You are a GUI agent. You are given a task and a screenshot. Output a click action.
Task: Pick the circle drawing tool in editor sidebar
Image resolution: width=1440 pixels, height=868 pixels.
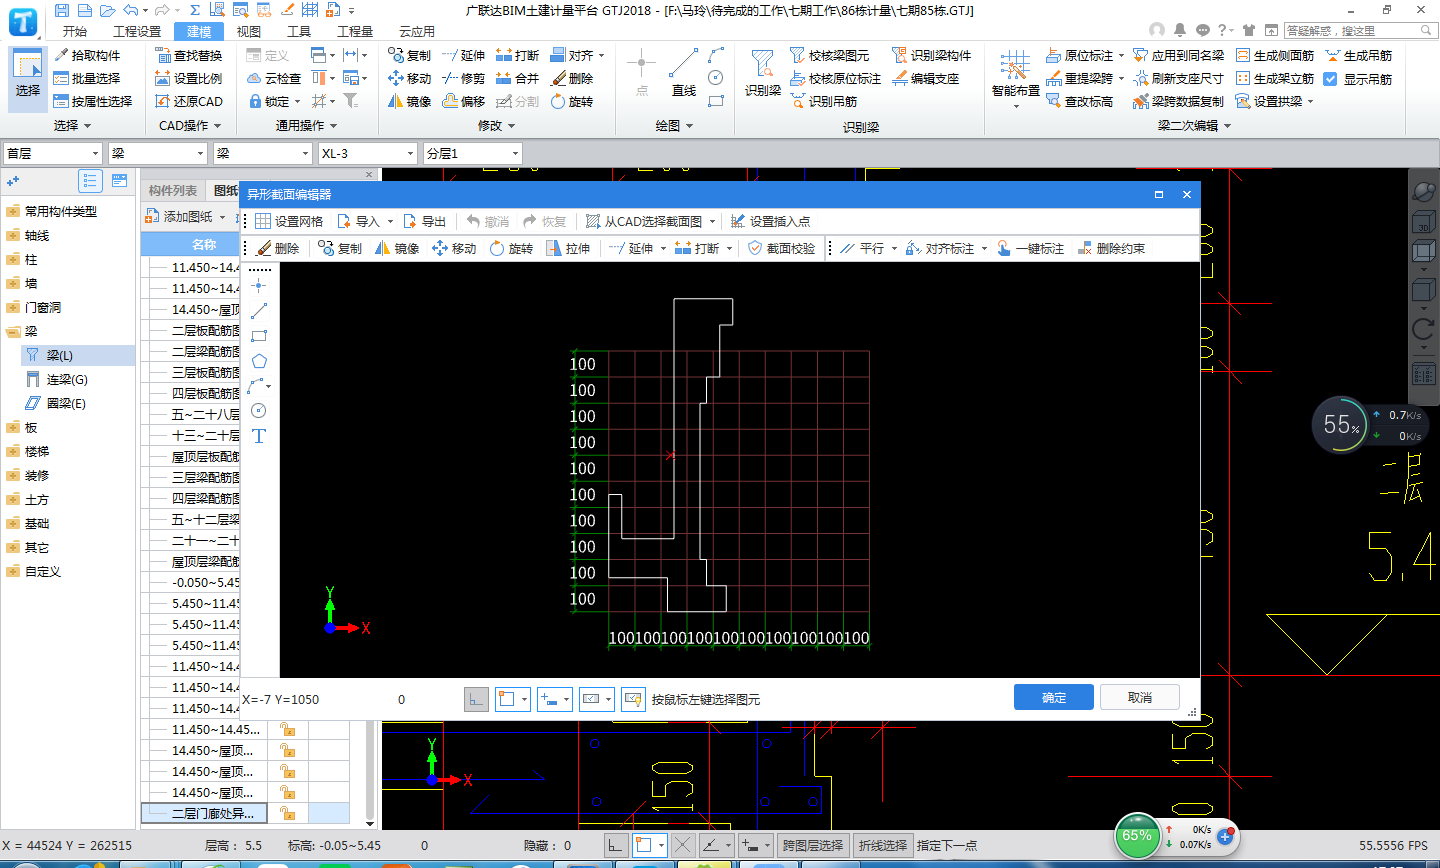point(259,411)
